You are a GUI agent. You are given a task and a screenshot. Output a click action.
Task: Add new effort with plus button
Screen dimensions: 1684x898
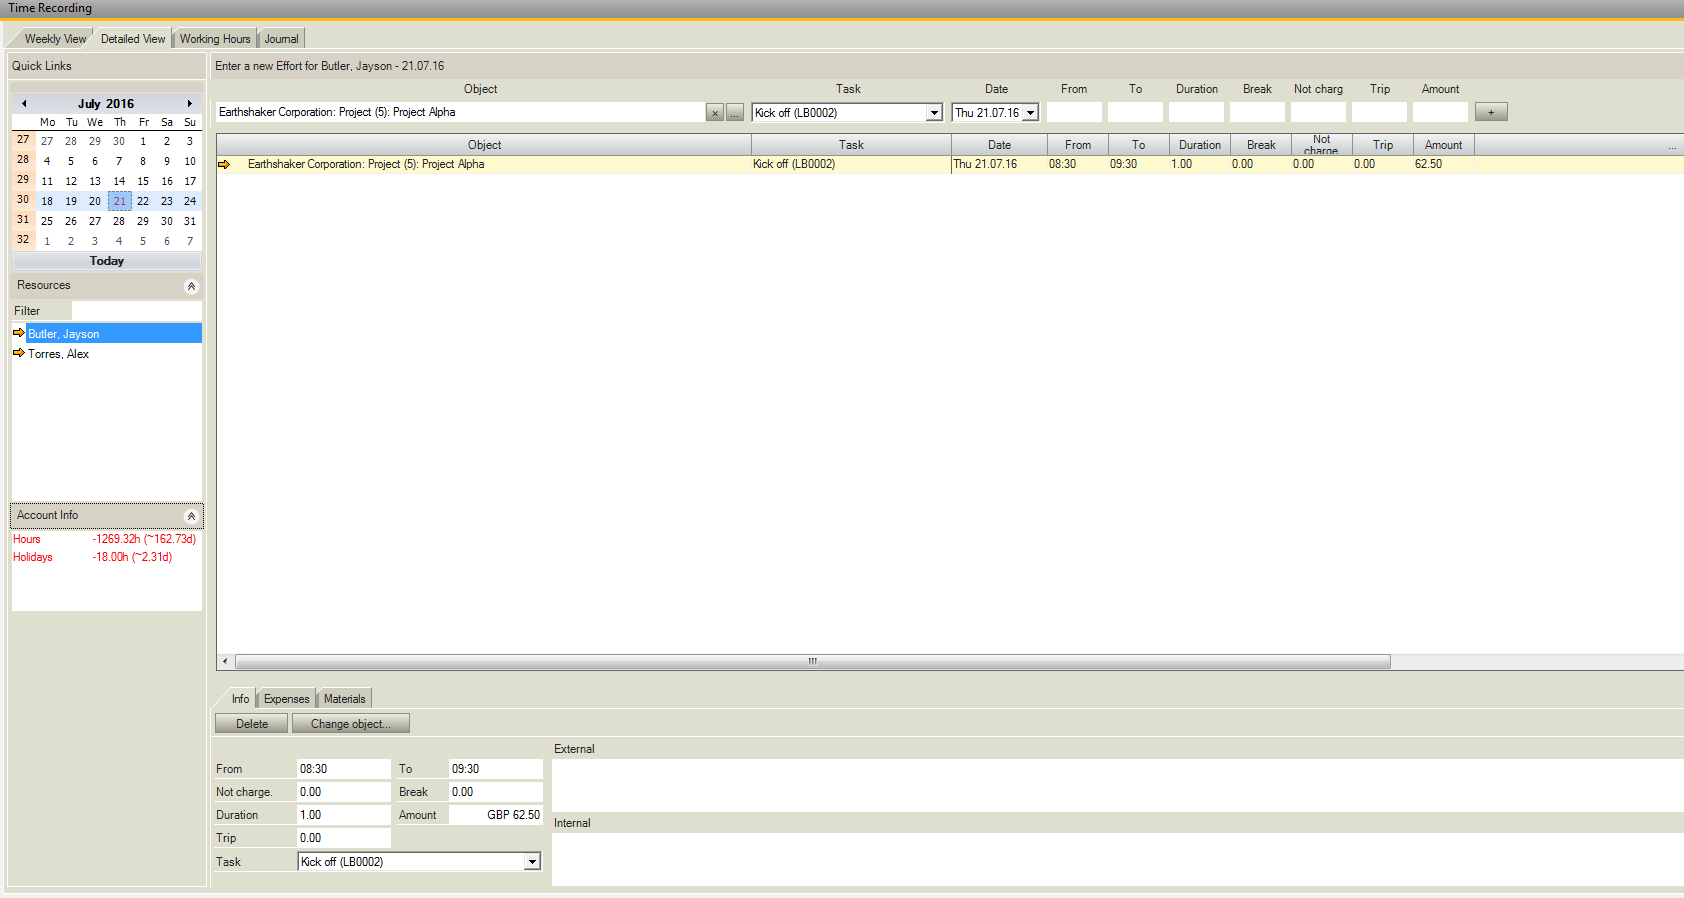pyautogui.click(x=1491, y=112)
